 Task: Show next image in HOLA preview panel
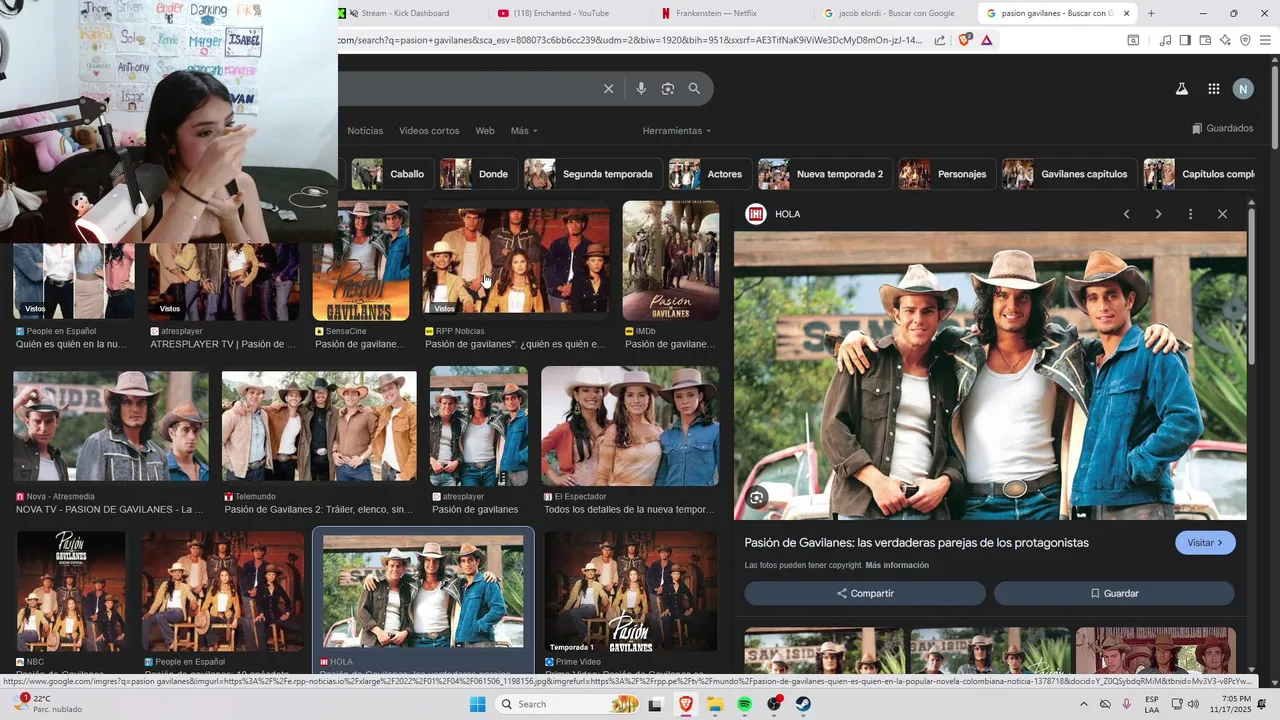[1158, 214]
